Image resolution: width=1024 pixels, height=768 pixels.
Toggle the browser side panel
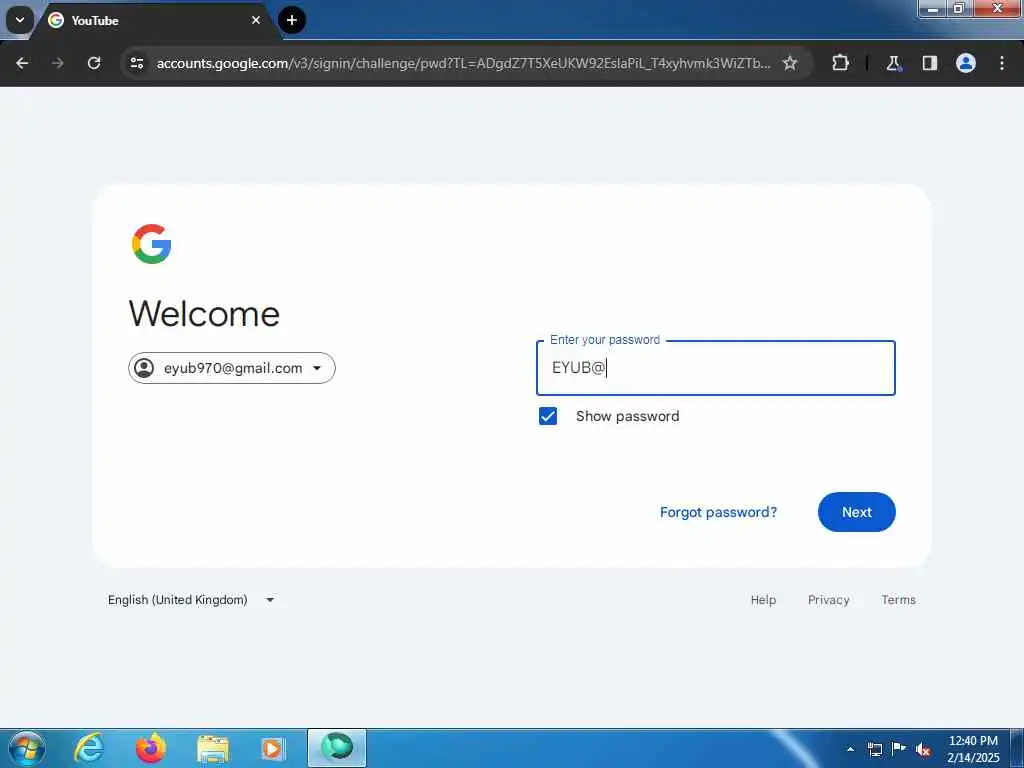[x=930, y=63]
